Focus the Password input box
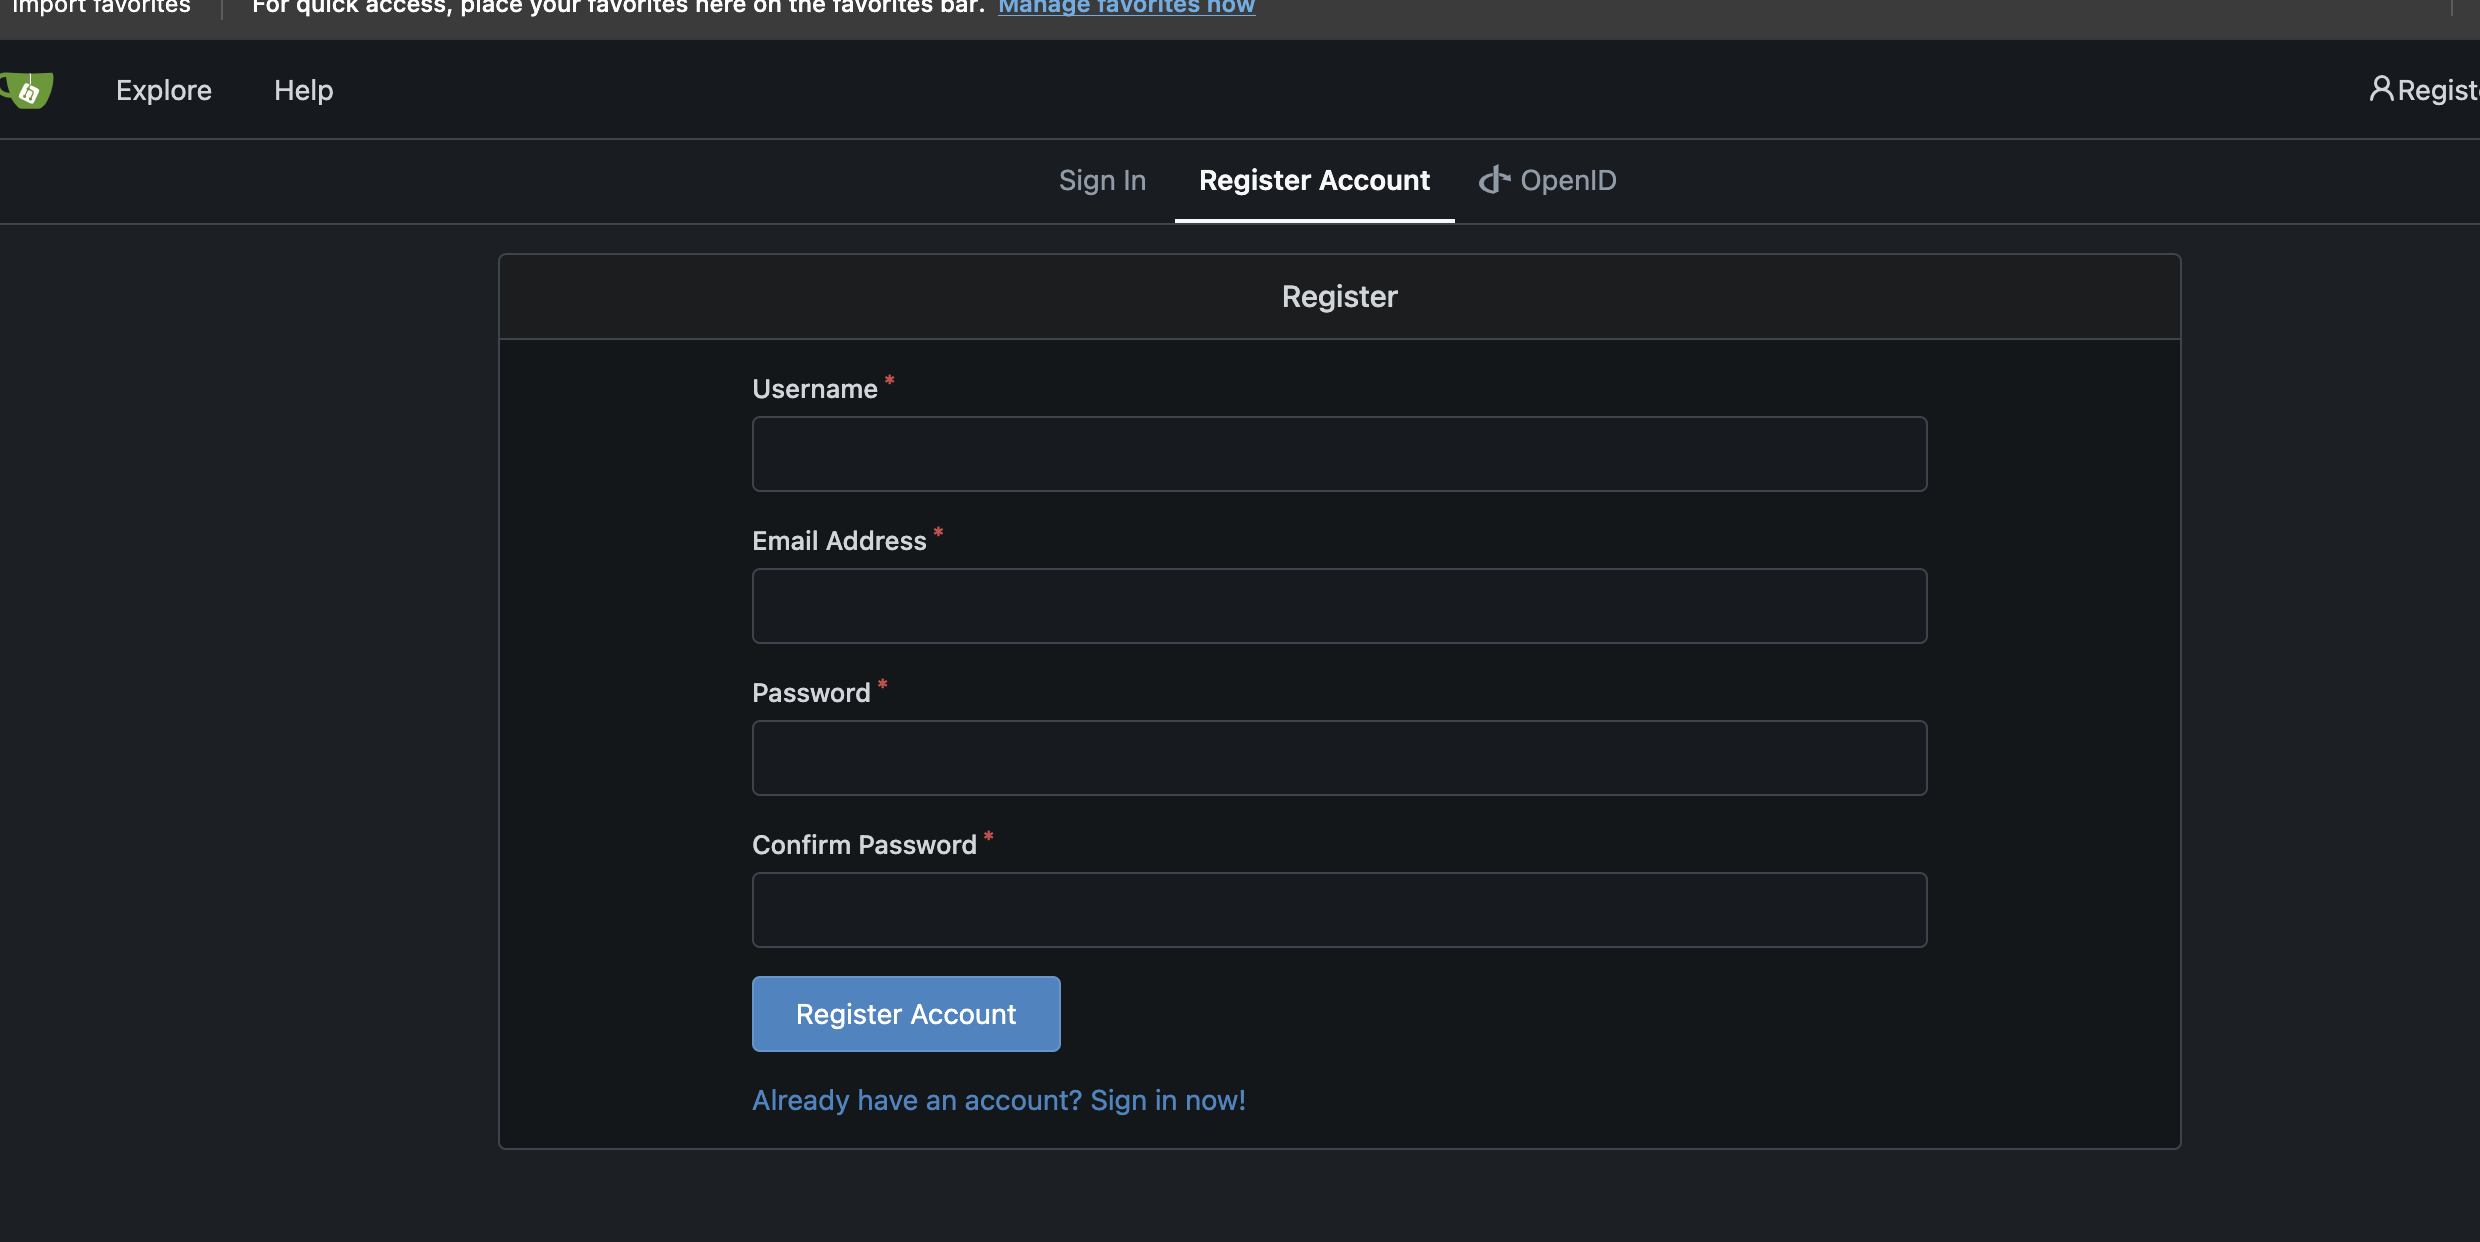Viewport: 2480px width, 1242px height. (1339, 758)
